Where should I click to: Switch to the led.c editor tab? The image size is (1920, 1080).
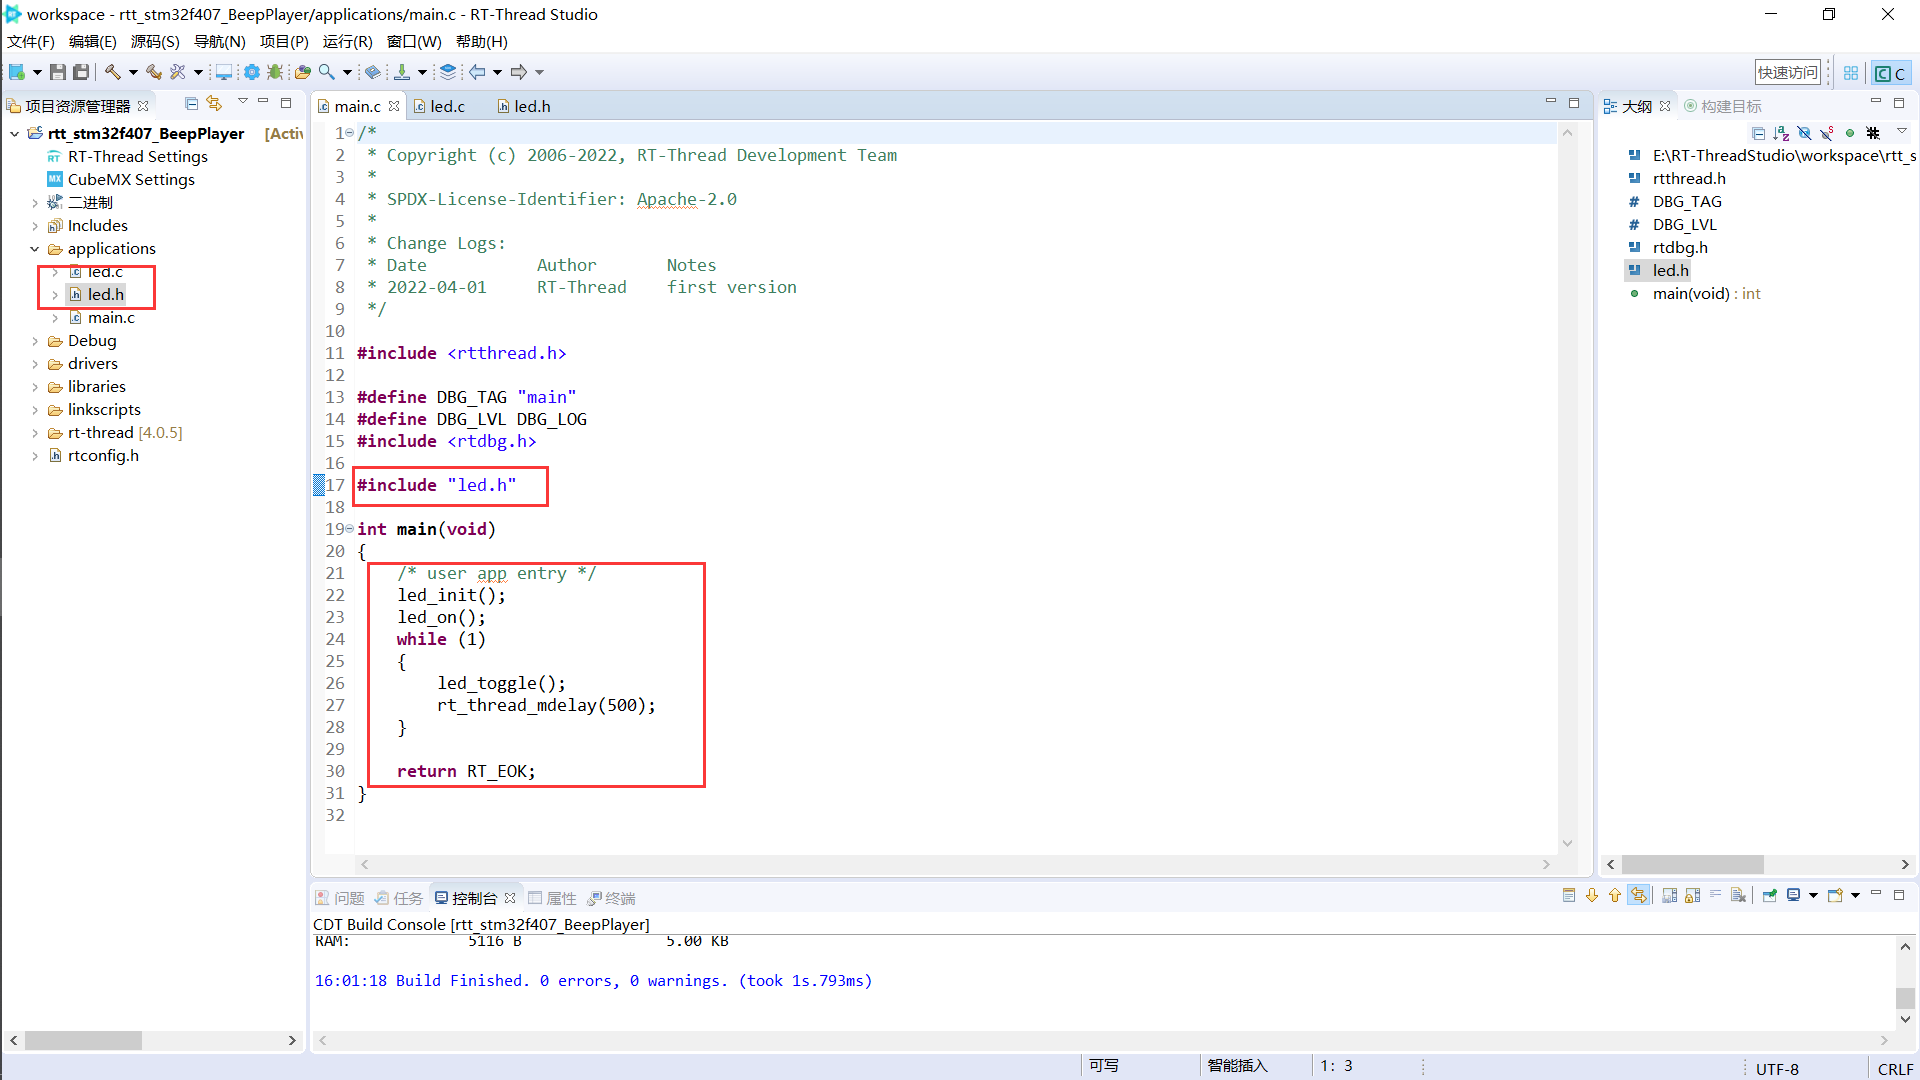(445, 106)
